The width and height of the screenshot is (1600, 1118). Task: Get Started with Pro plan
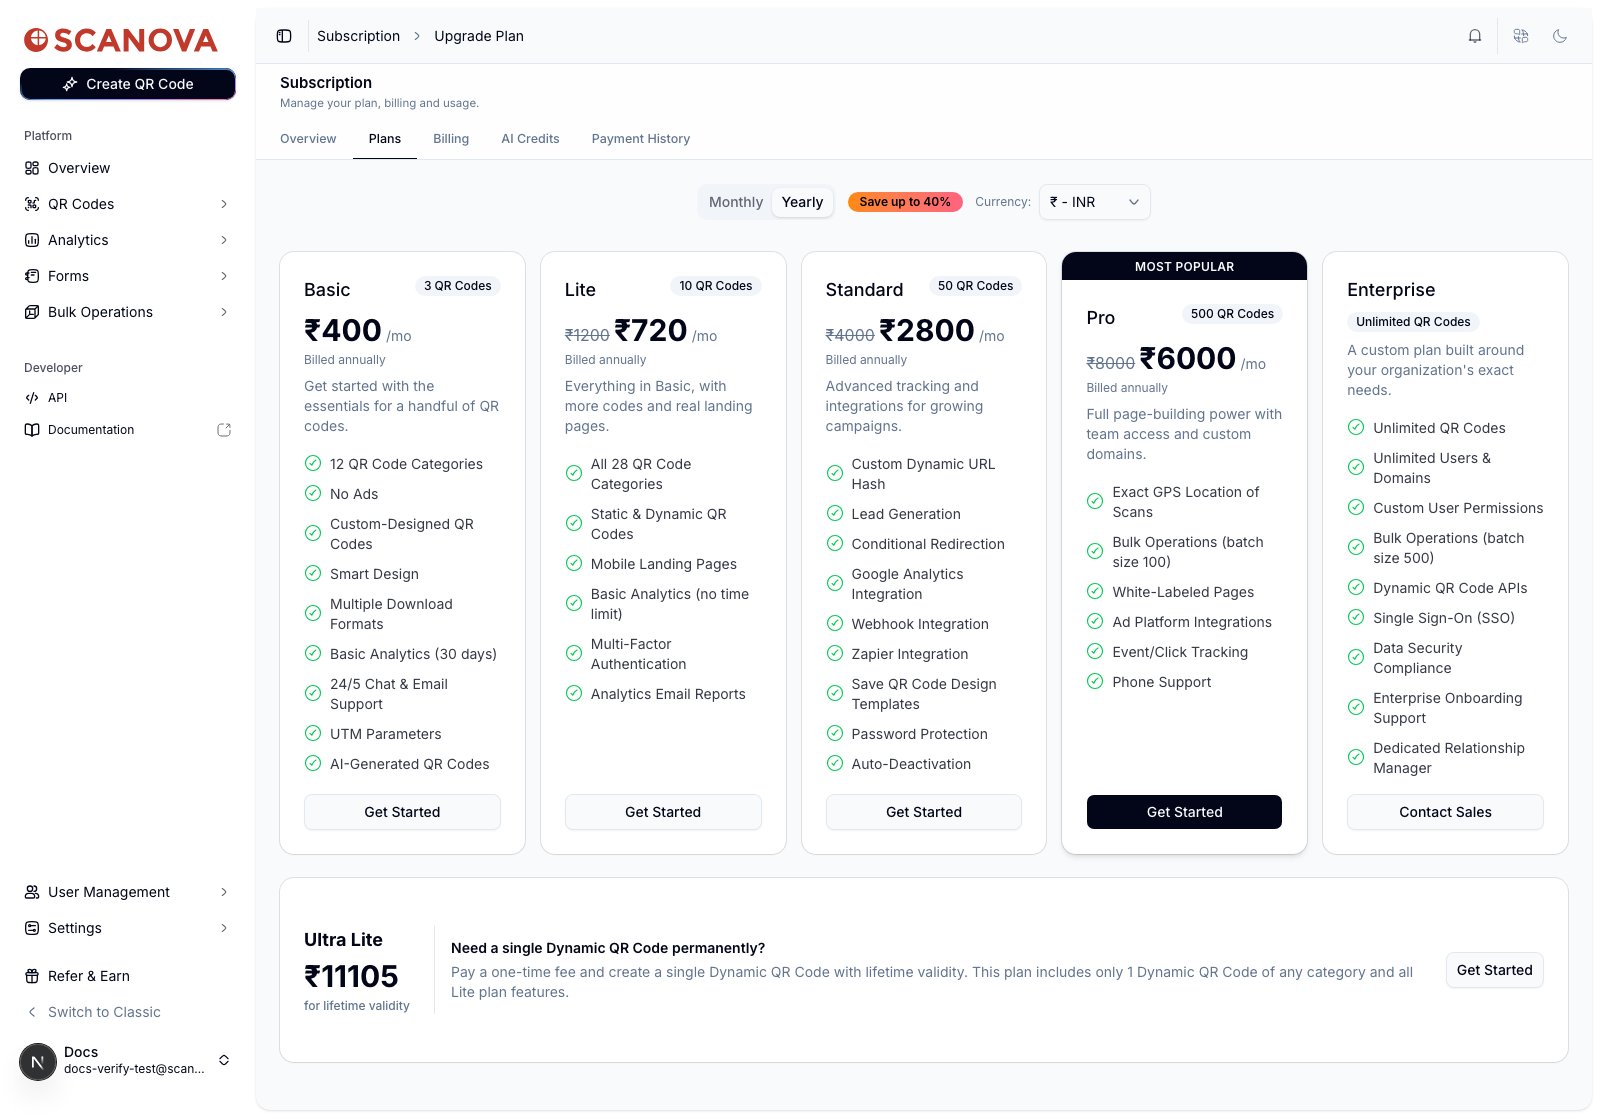(1184, 812)
